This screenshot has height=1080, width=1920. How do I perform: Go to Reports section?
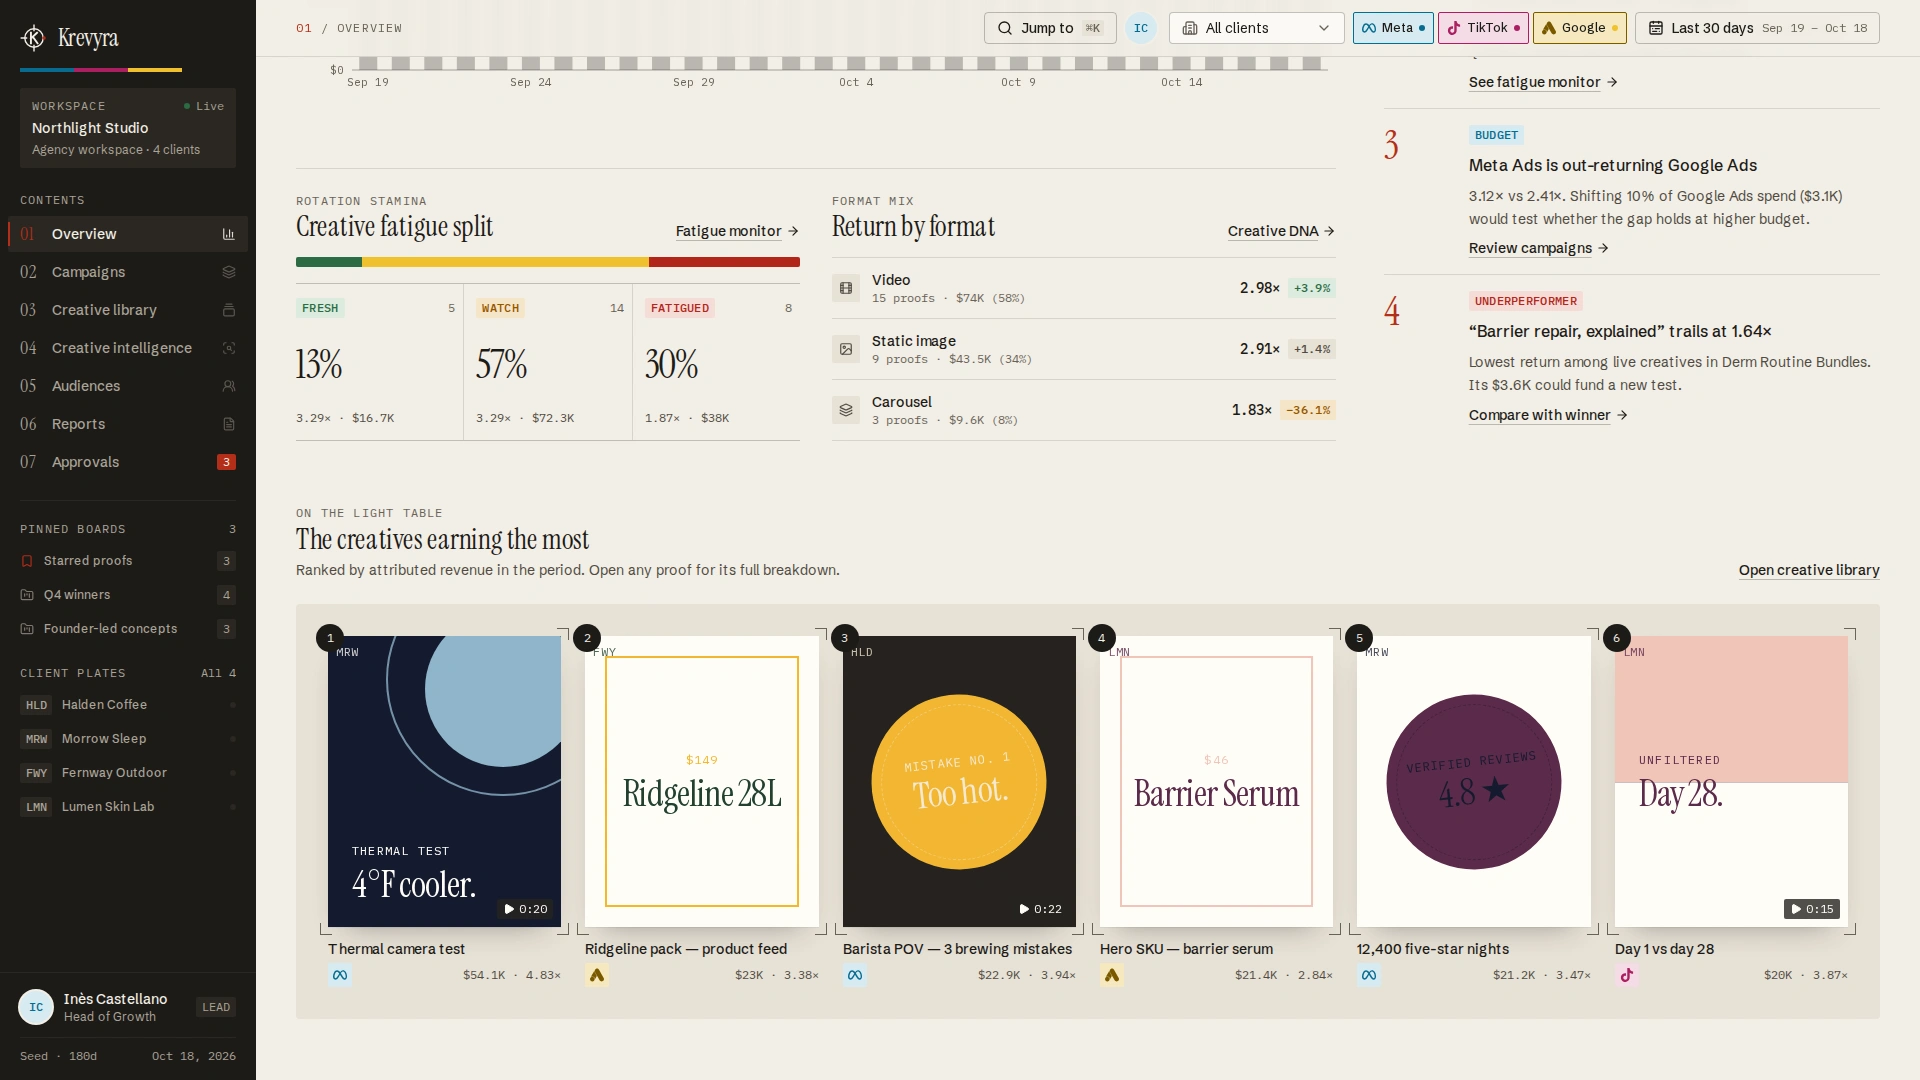point(128,424)
